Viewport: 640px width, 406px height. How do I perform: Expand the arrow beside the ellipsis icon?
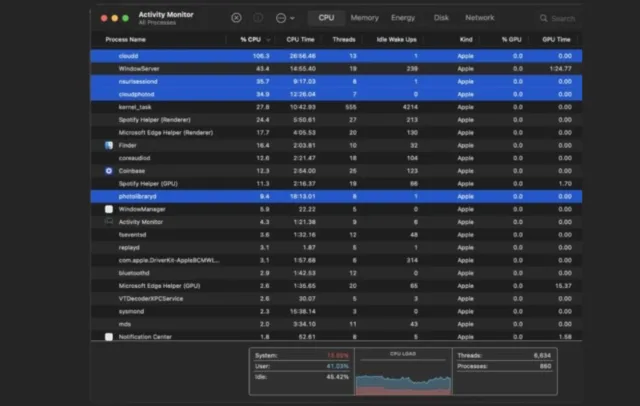coord(292,18)
